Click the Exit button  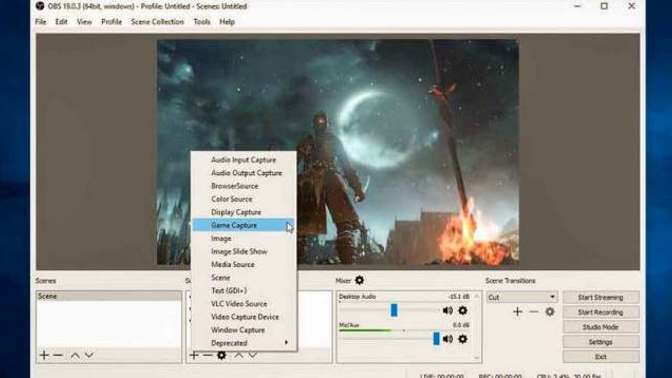601,357
